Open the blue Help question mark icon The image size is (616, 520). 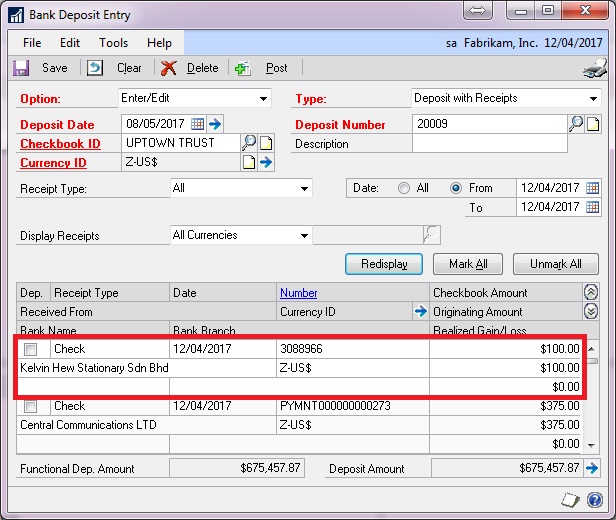click(595, 500)
